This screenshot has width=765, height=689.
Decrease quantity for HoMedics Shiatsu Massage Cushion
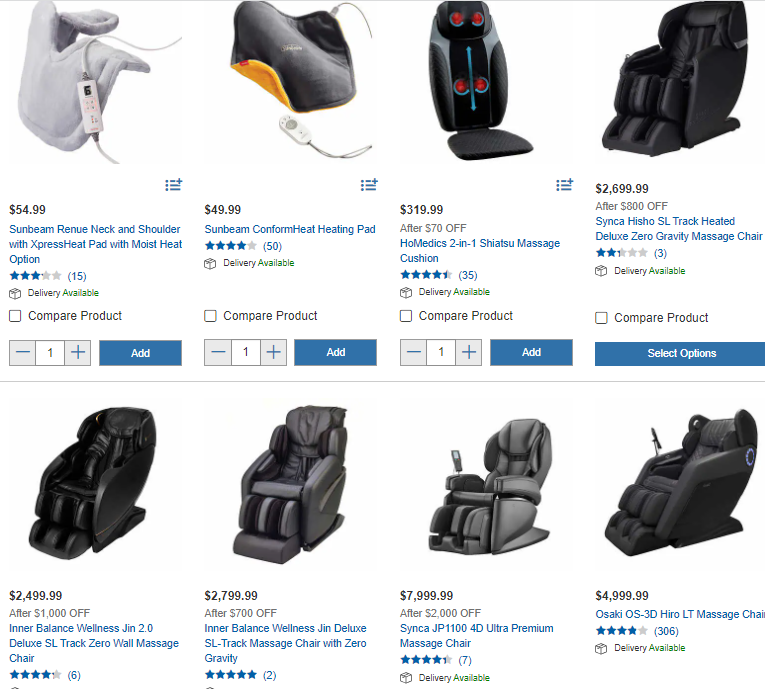coord(413,352)
